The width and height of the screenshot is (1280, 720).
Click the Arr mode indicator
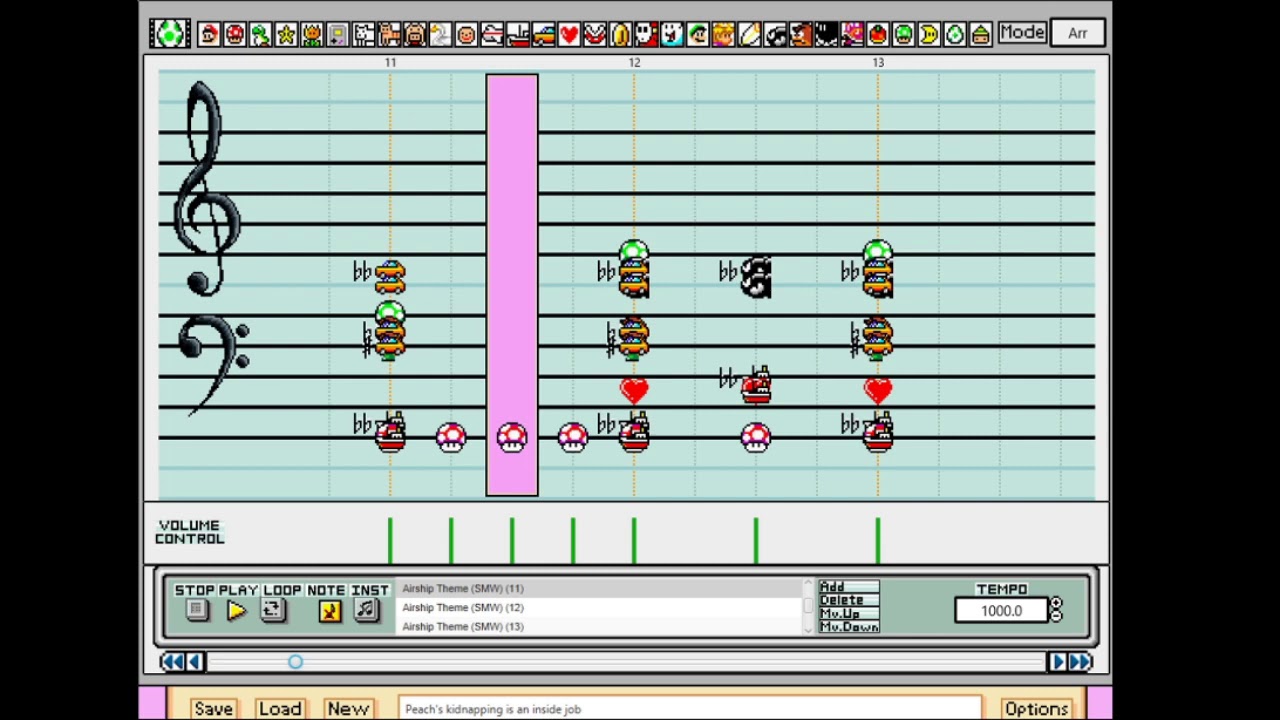(x=1077, y=33)
